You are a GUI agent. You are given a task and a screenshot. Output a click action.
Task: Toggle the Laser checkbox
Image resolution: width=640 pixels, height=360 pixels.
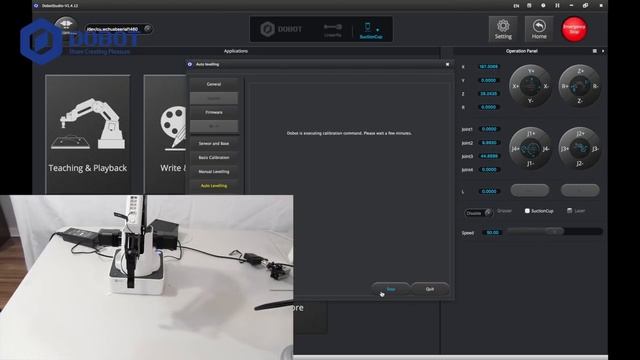(x=569, y=211)
